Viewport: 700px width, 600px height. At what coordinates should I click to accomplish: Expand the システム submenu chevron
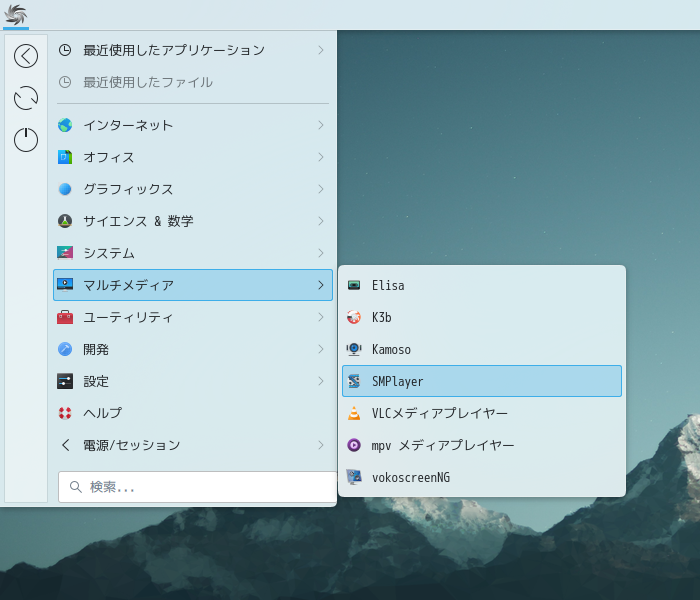coord(321,253)
